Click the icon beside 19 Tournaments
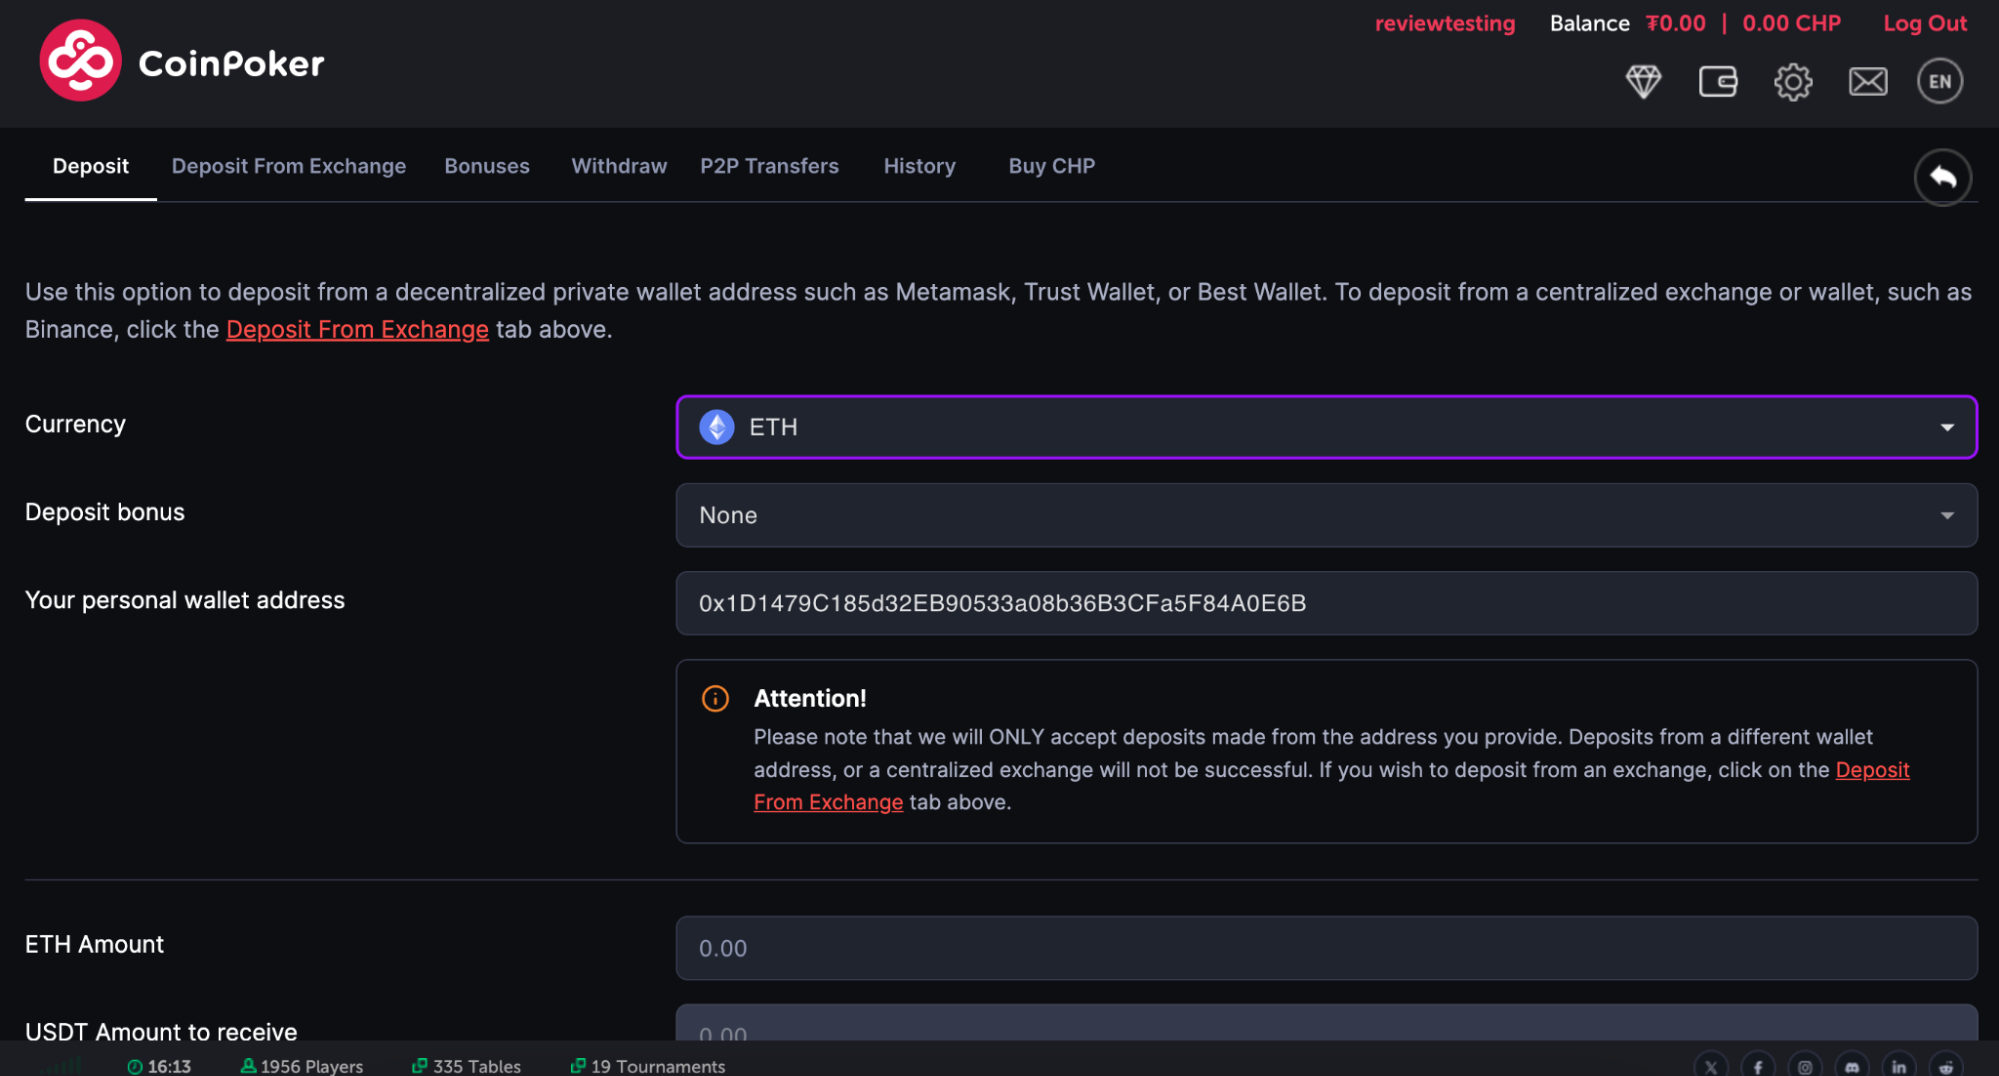 click(578, 1066)
